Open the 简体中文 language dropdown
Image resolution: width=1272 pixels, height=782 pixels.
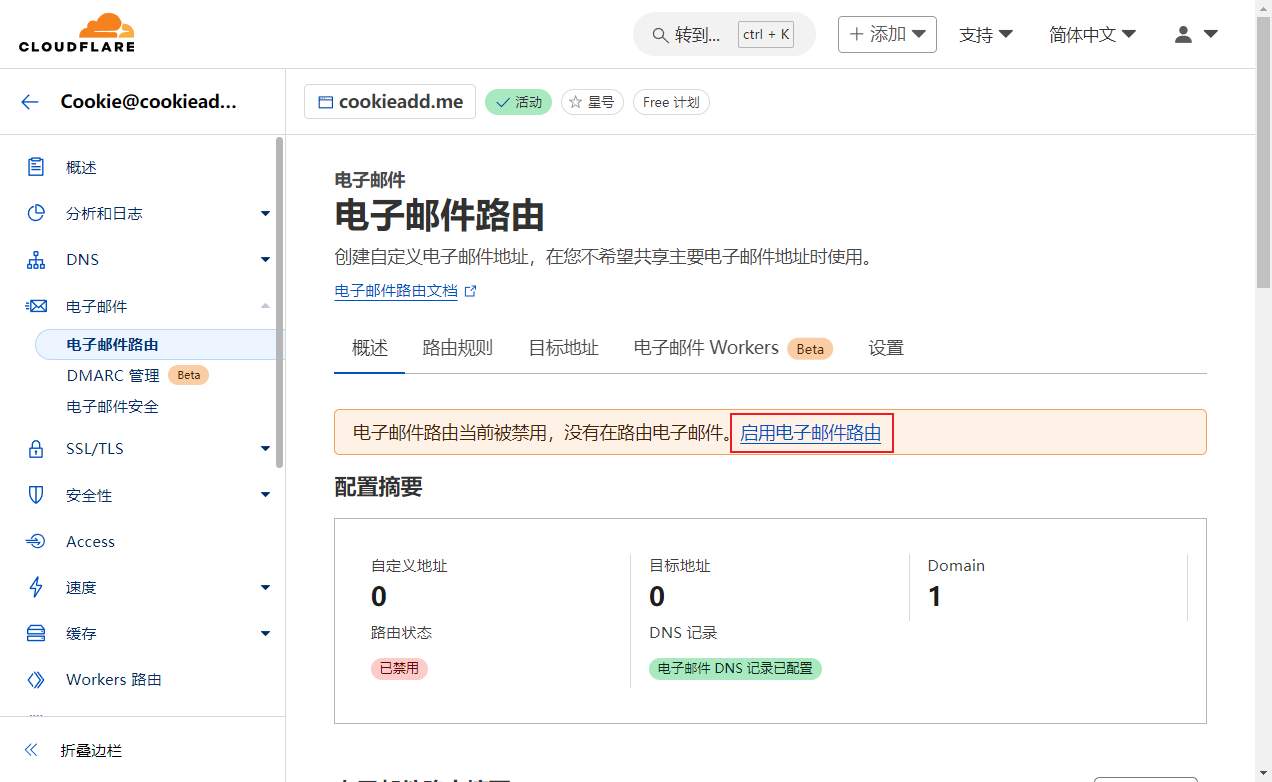click(x=1092, y=34)
